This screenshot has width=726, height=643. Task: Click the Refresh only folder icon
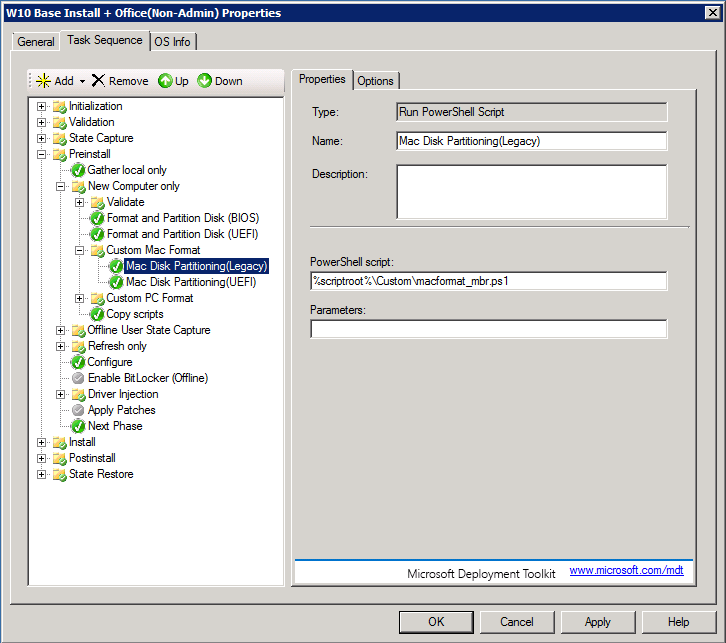coord(79,347)
